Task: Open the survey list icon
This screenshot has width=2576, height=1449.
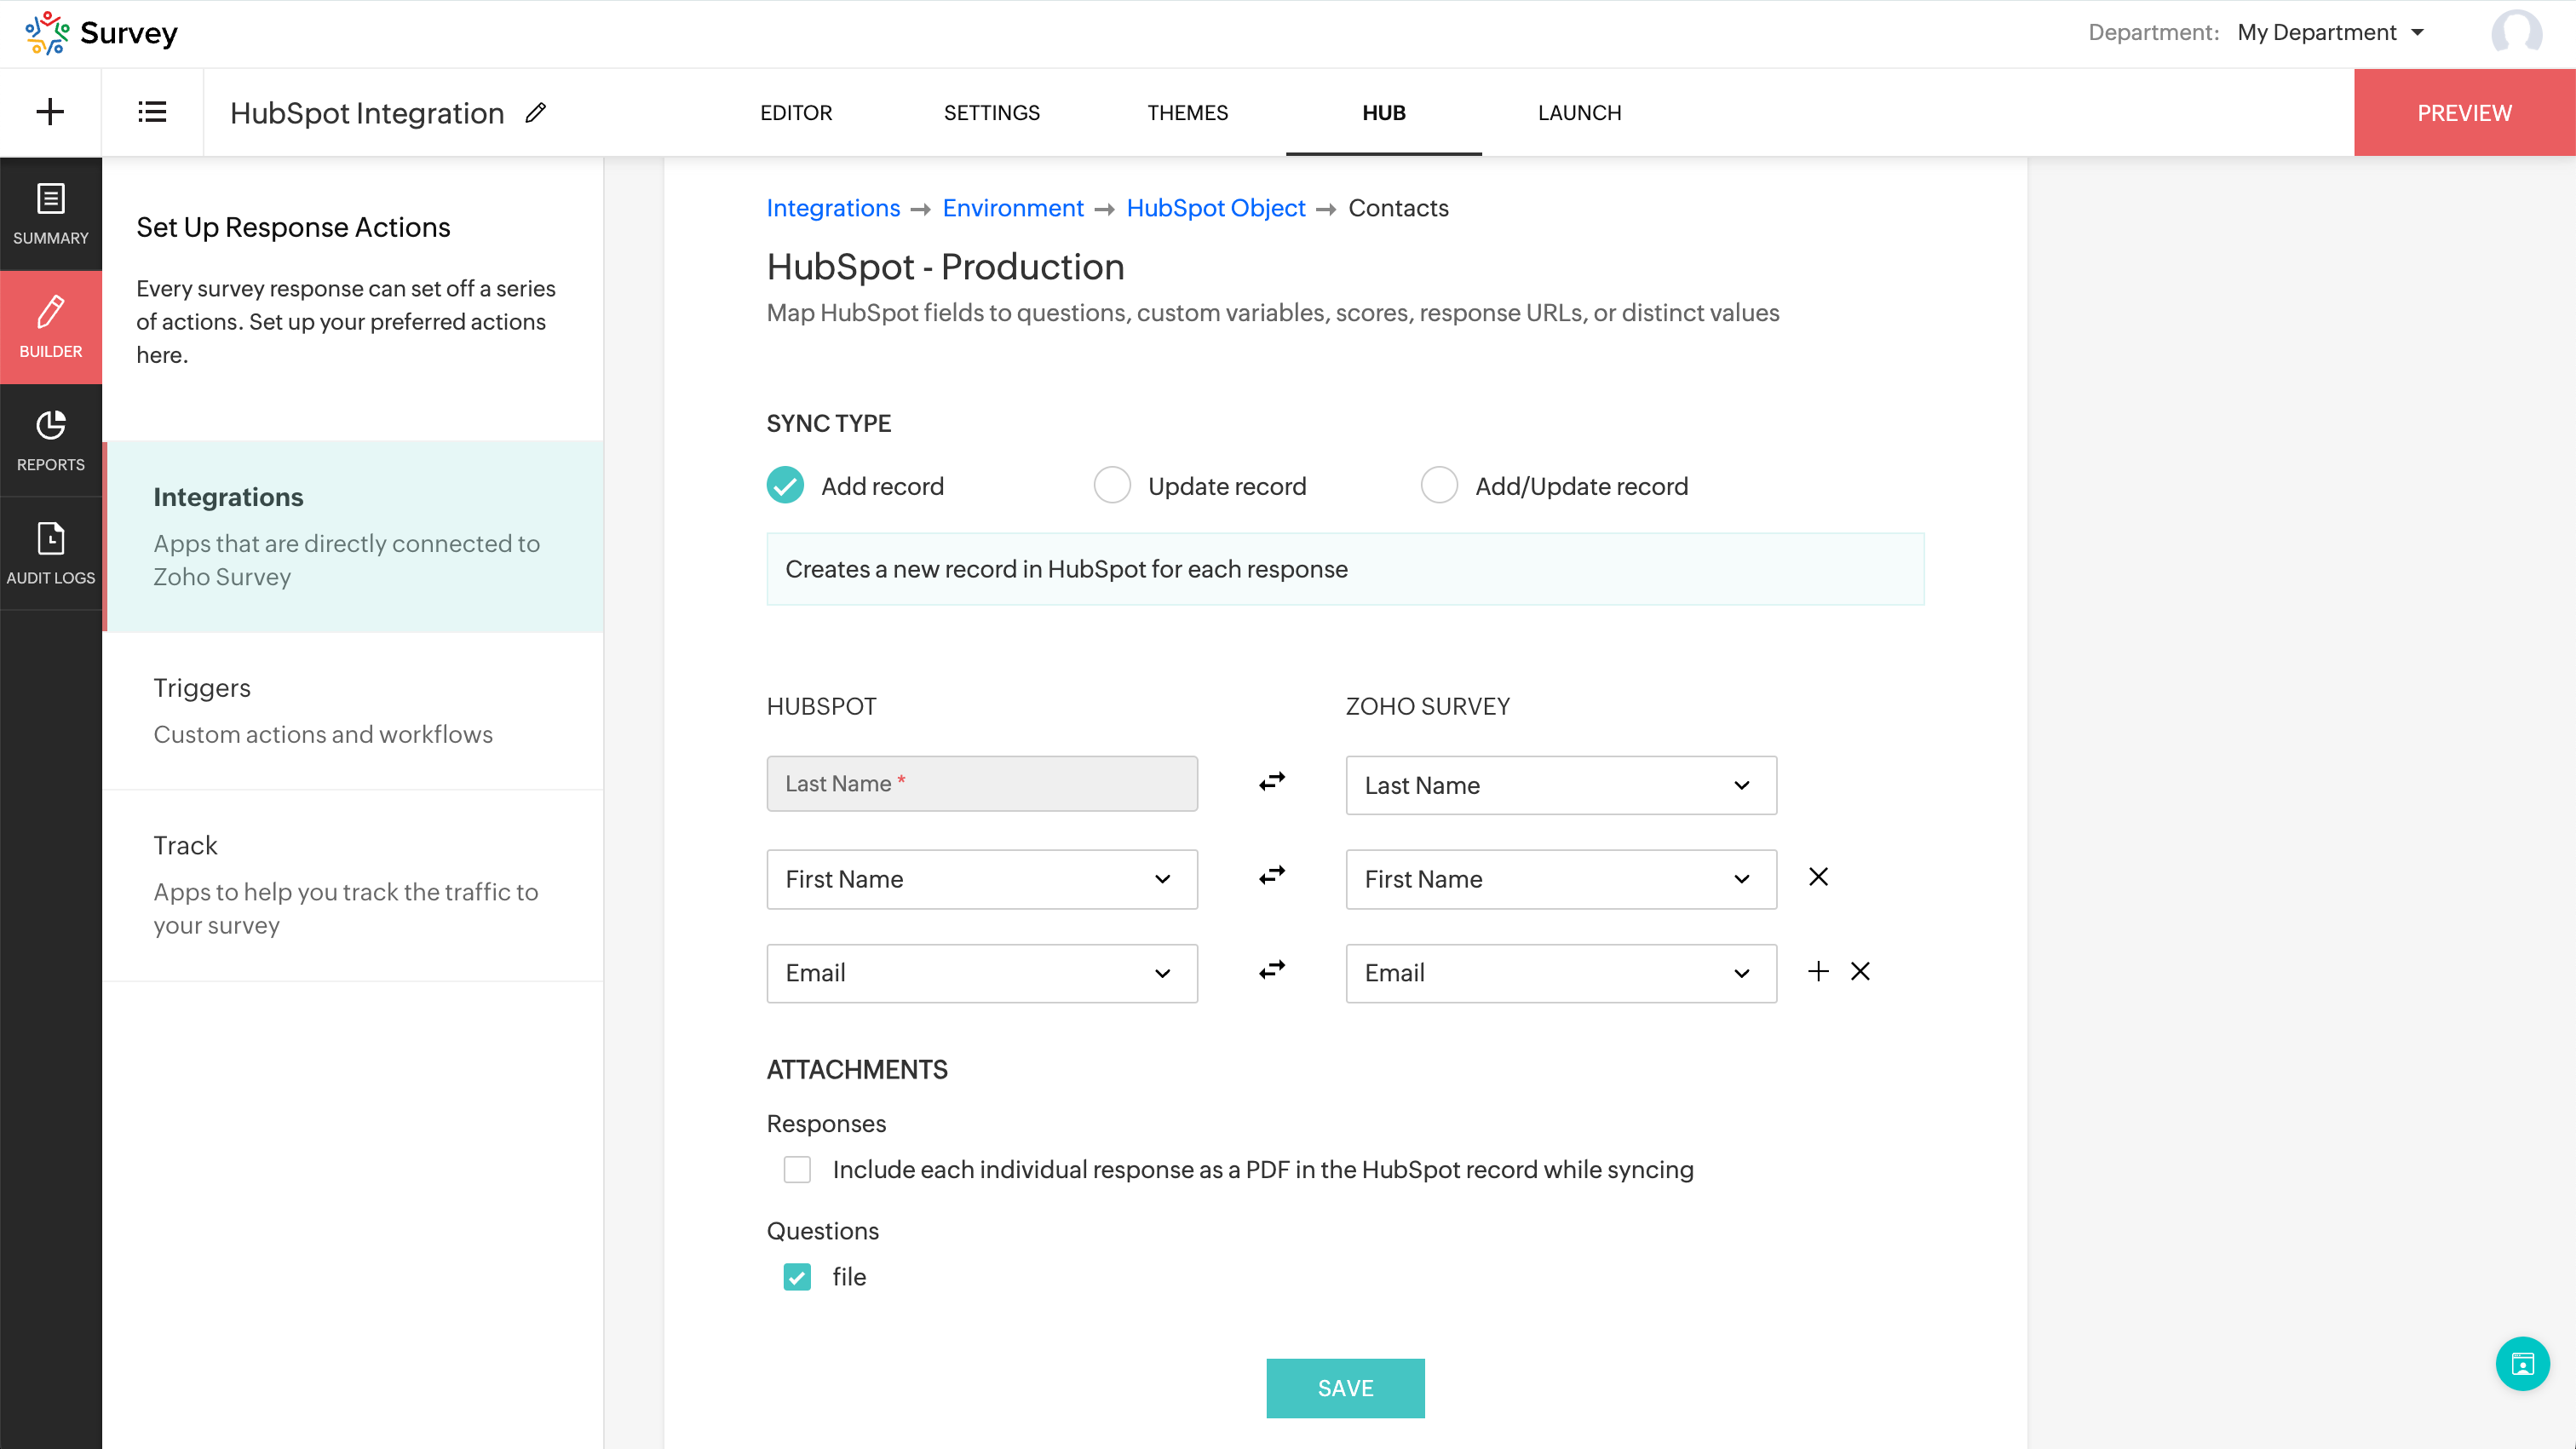Action: 152,112
